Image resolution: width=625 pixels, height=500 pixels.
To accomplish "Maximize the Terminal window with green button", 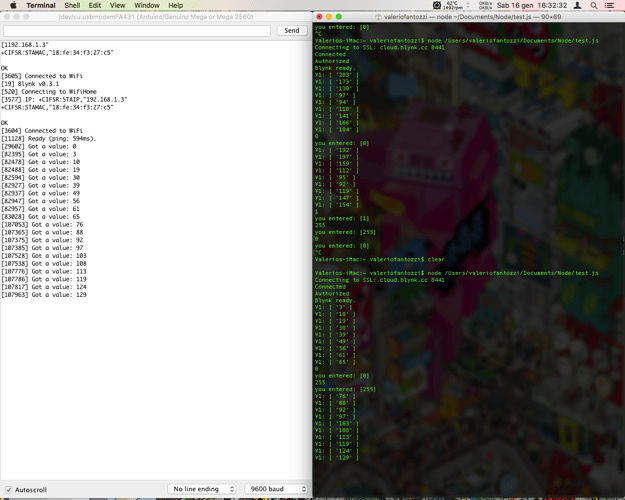I will coord(339,17).
